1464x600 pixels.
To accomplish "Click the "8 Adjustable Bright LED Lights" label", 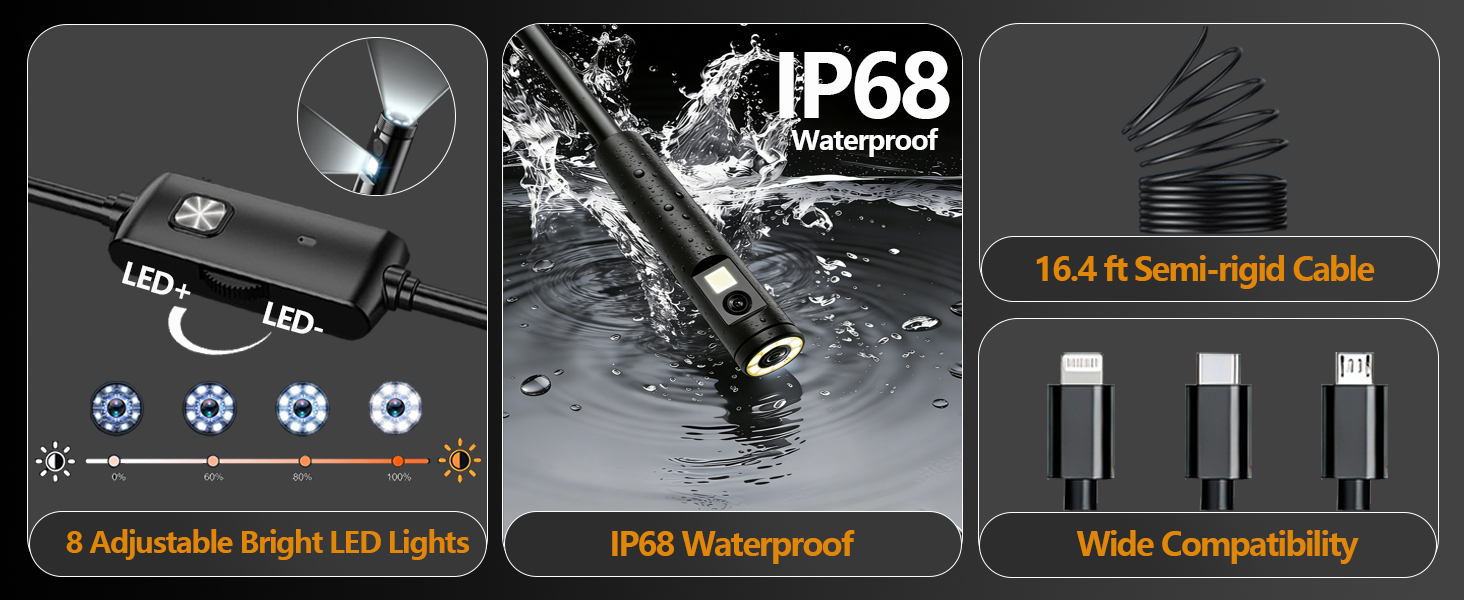I will (268, 543).
